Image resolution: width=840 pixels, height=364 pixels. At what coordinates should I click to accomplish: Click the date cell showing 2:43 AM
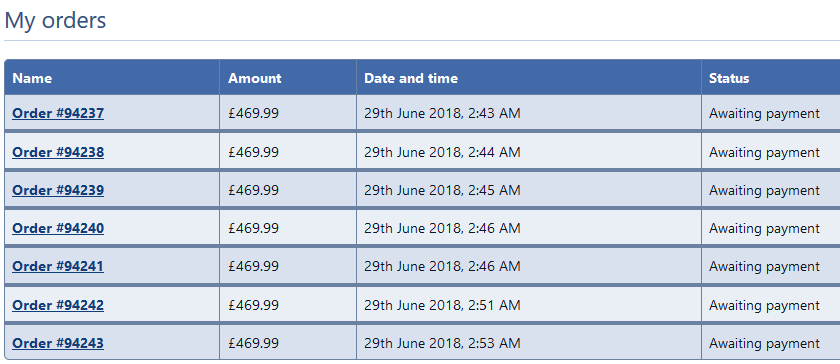click(442, 114)
